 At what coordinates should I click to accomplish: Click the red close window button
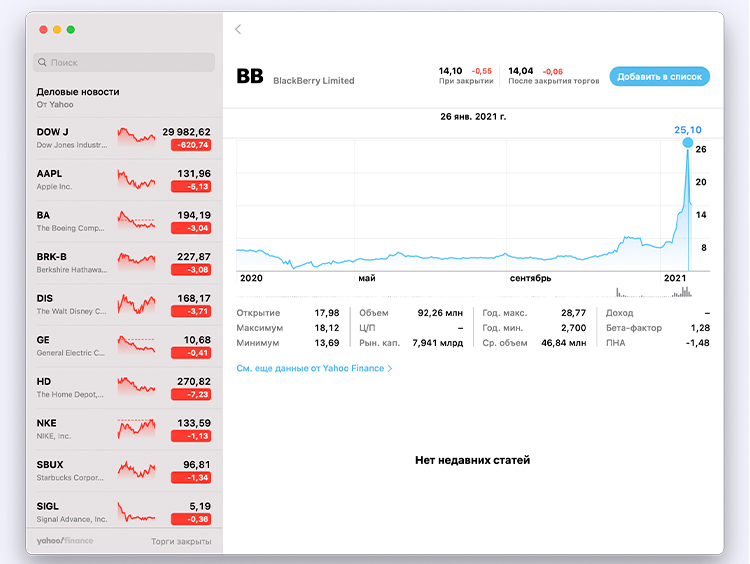click(43, 30)
